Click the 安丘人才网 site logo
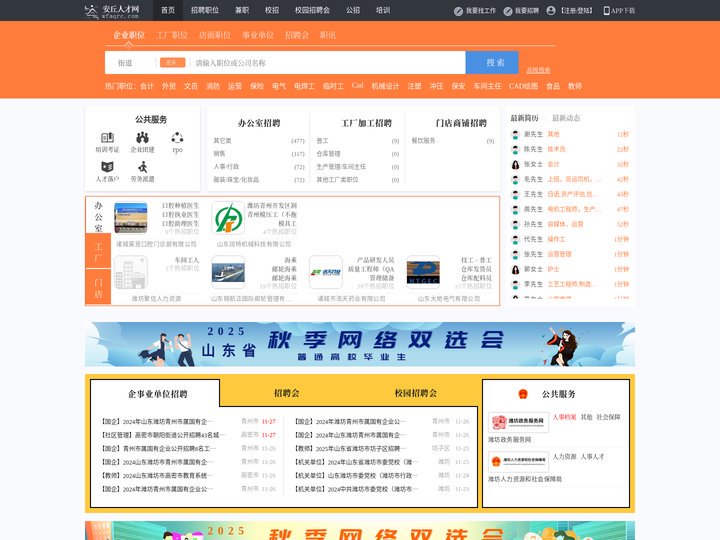The image size is (720, 540). click(112, 11)
